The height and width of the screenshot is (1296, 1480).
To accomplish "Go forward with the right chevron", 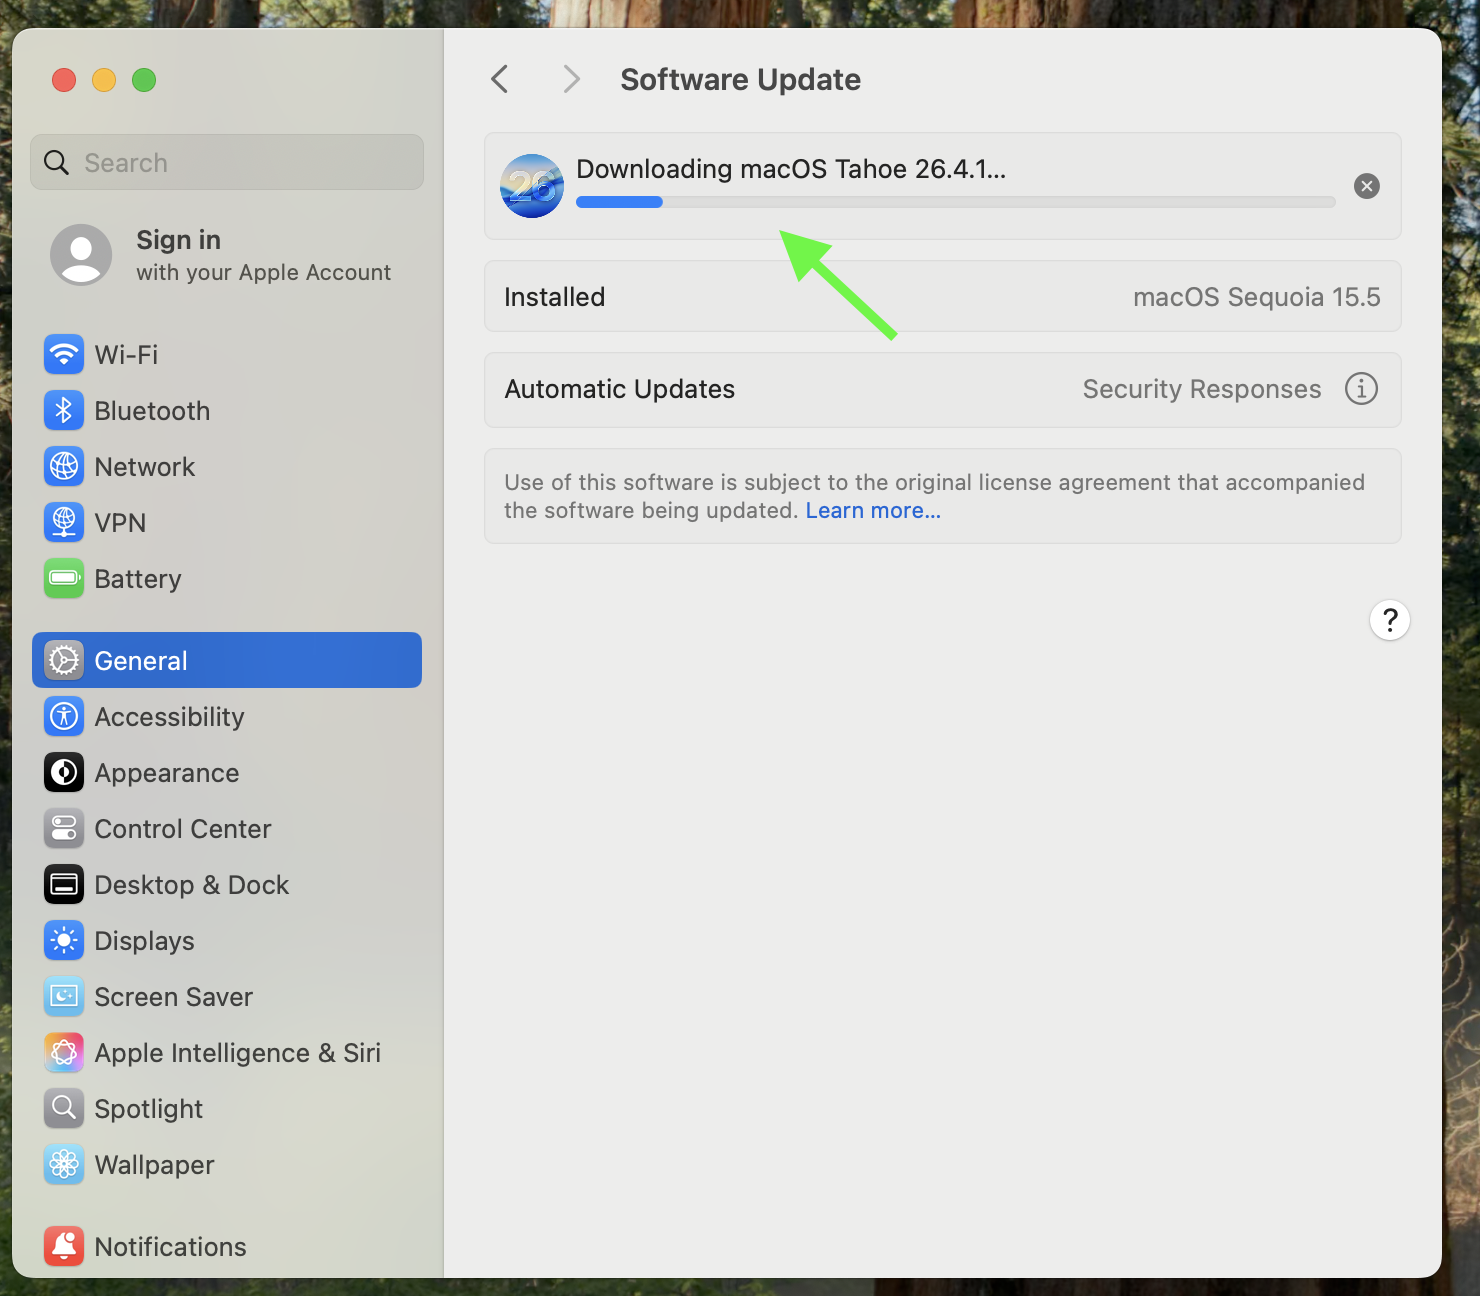I will coord(571,79).
